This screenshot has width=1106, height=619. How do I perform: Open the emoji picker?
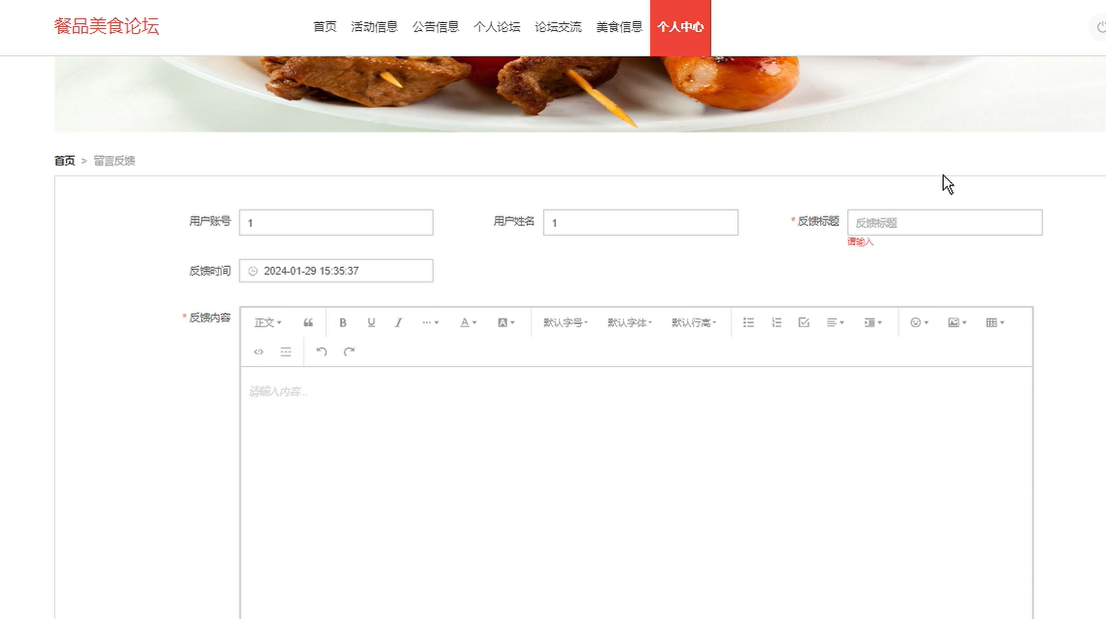click(x=918, y=322)
